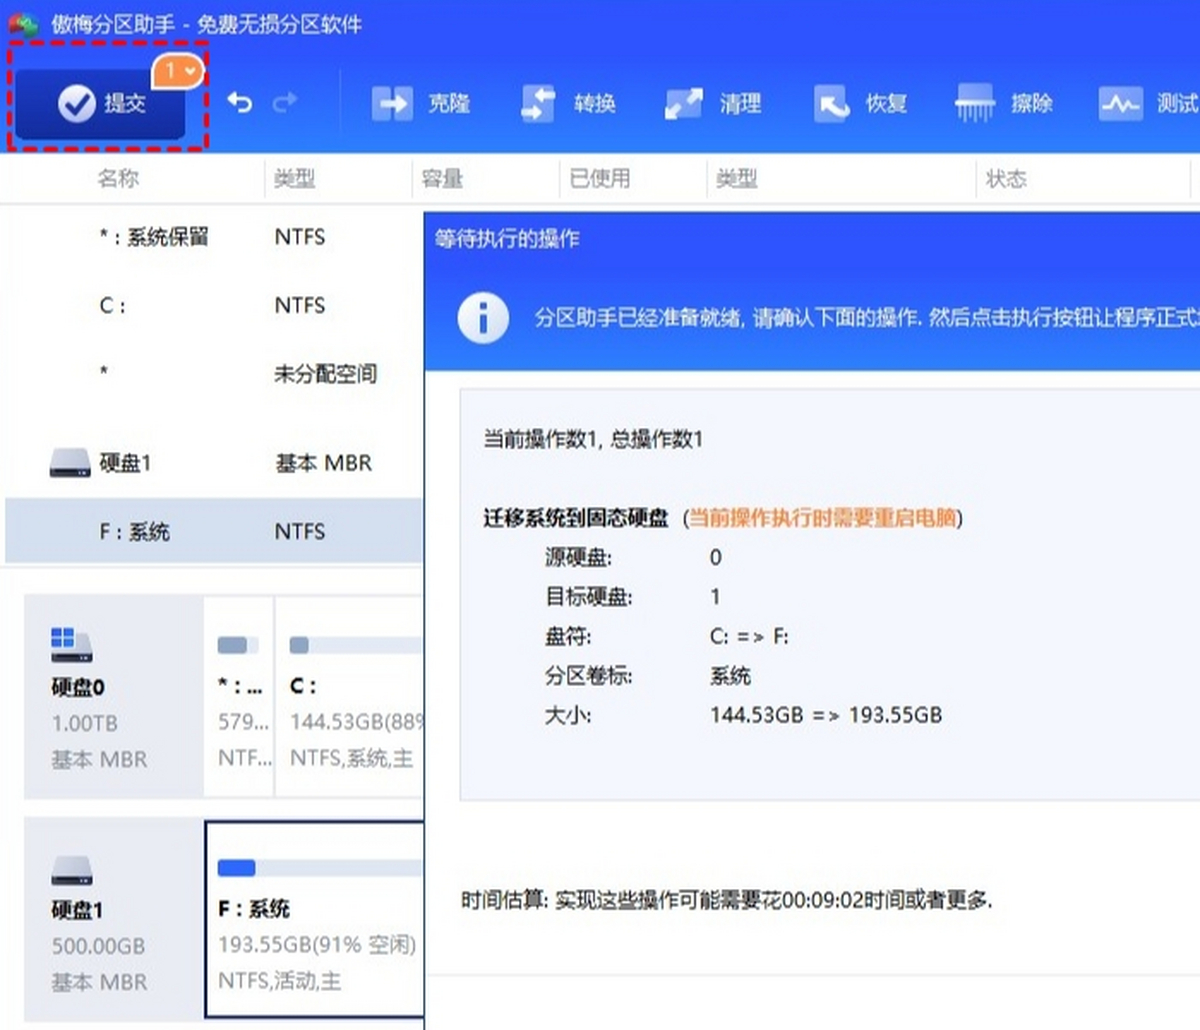Click the 提交 (Submit) button
Screen dimensions: 1200x1030
[x=100, y=103]
